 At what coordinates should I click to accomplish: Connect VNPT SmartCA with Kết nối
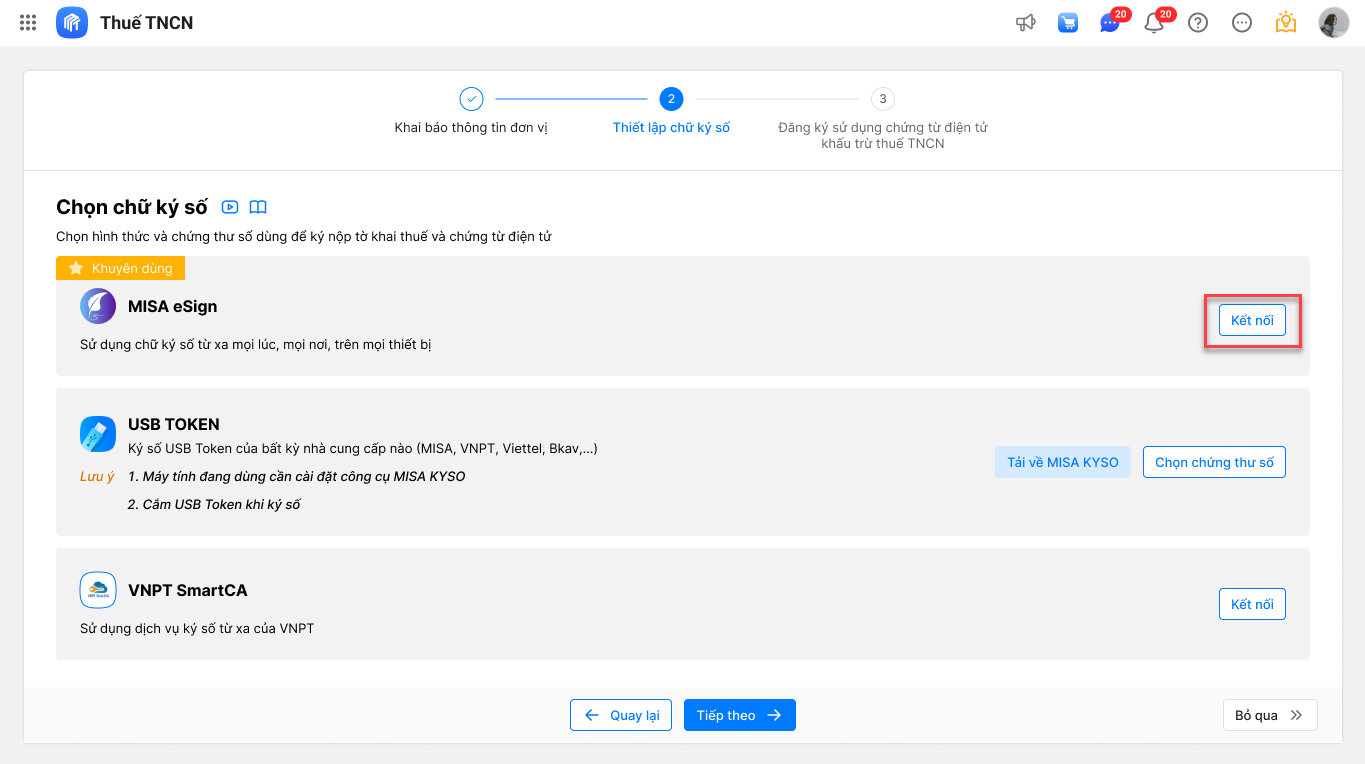[1252, 604]
